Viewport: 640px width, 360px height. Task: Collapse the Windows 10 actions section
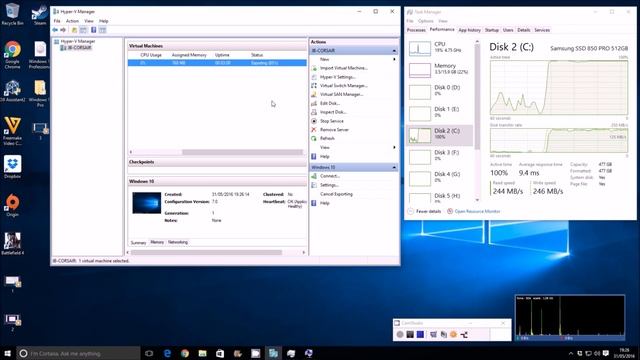click(394, 167)
